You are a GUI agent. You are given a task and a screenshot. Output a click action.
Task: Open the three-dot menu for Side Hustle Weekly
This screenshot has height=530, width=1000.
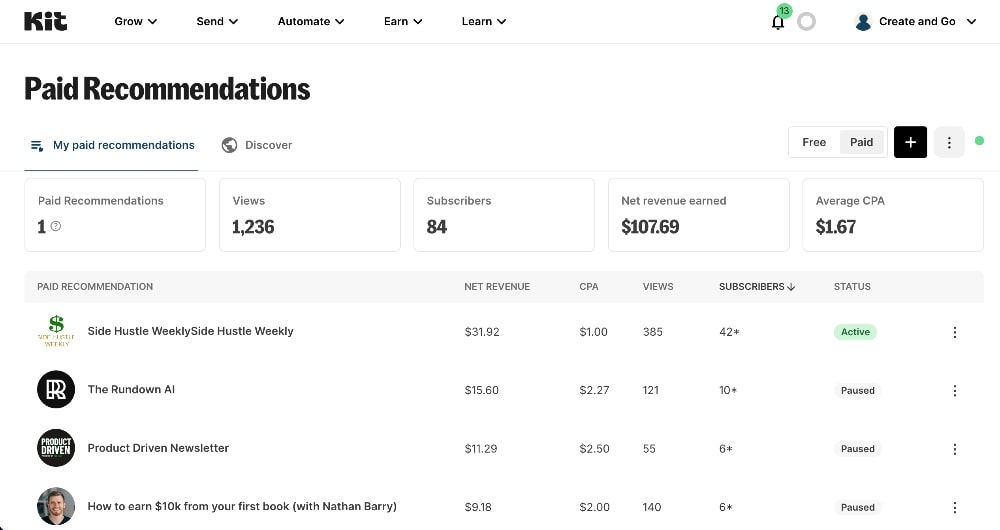(955, 332)
